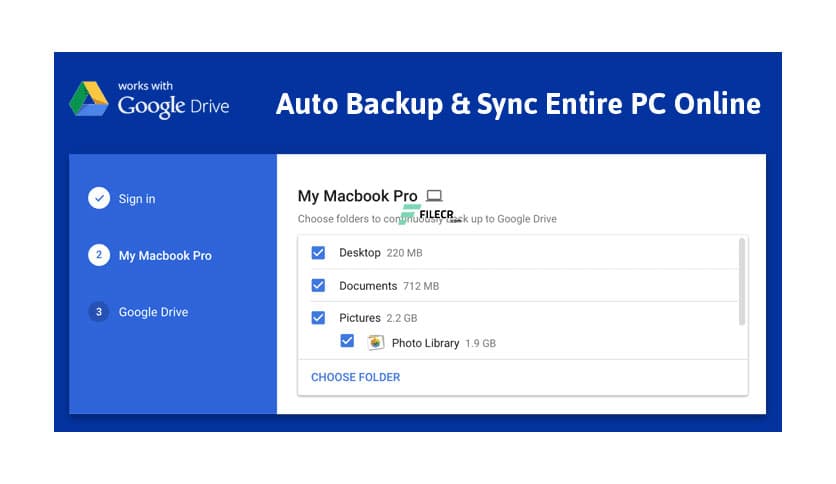Click the 220 MB size value

click(405, 253)
